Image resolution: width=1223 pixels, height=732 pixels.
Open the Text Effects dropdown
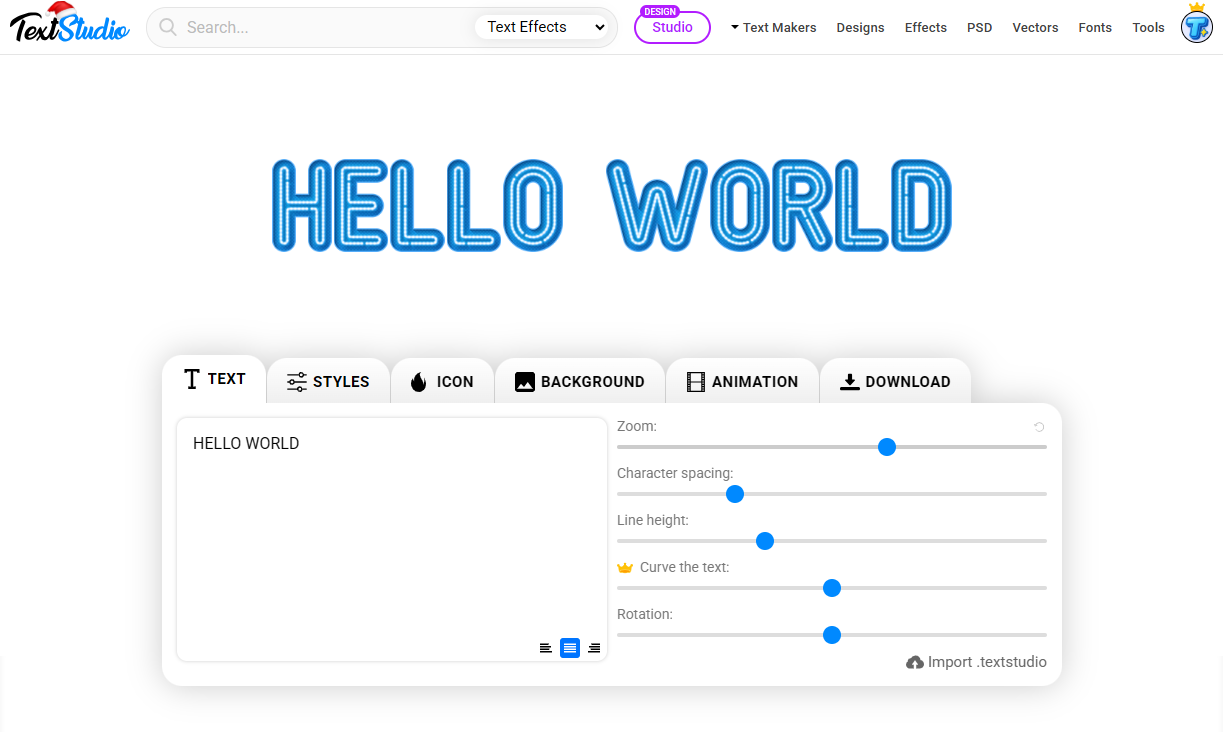pos(543,27)
